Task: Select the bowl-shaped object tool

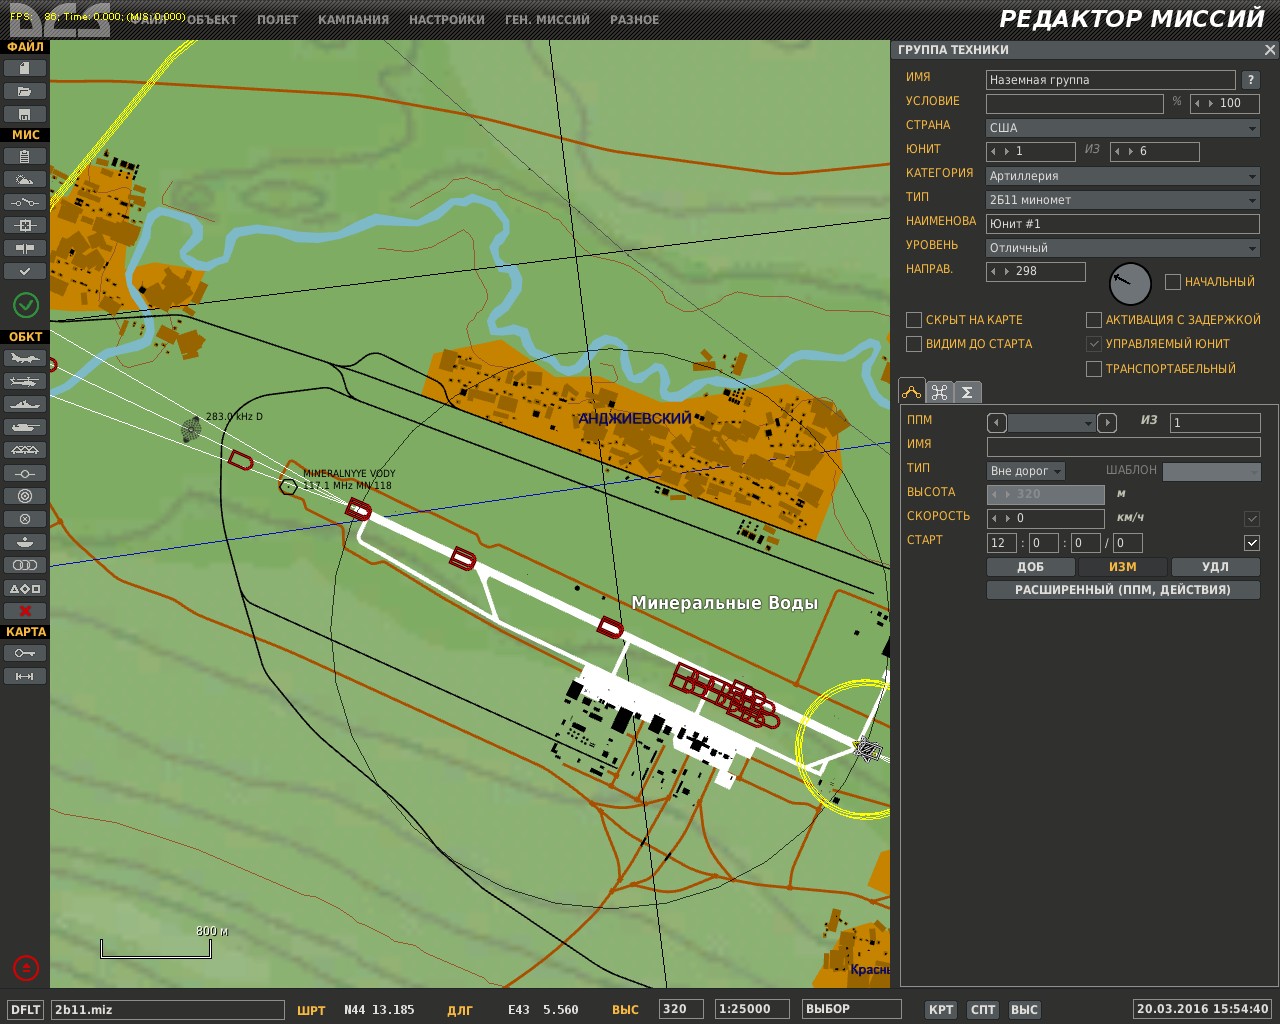Action: click(25, 542)
